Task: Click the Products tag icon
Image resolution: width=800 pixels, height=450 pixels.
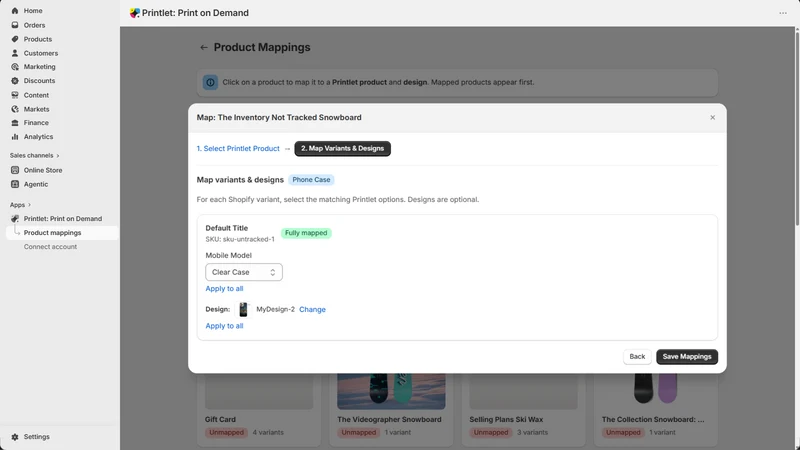Action: pos(15,39)
